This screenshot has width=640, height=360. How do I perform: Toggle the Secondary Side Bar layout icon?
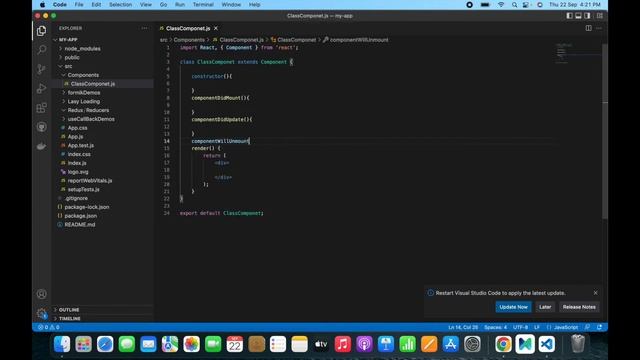[587, 16]
